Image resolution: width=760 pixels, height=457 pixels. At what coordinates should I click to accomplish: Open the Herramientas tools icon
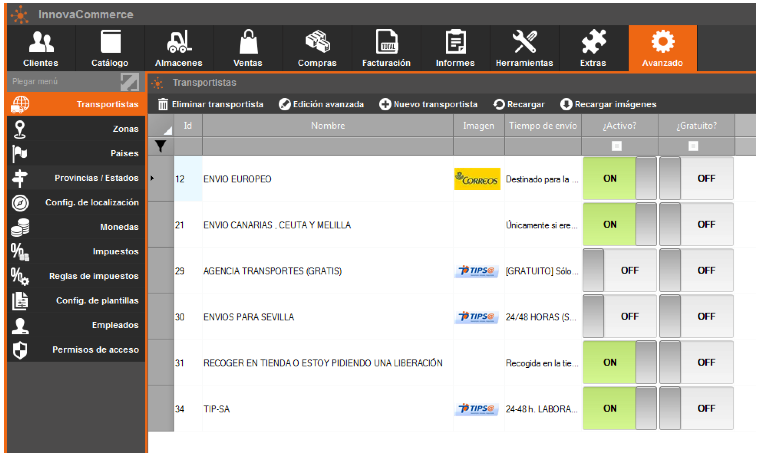point(524,42)
